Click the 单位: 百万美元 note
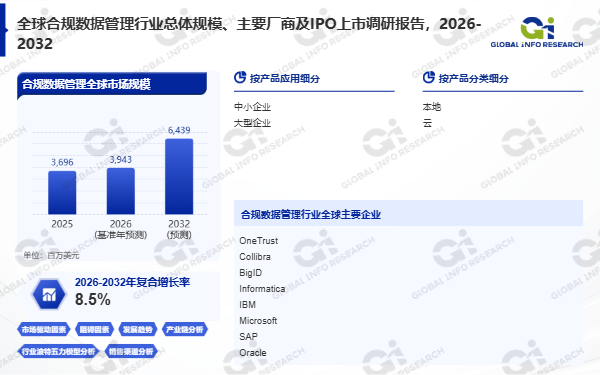The image size is (600, 375). (51, 255)
